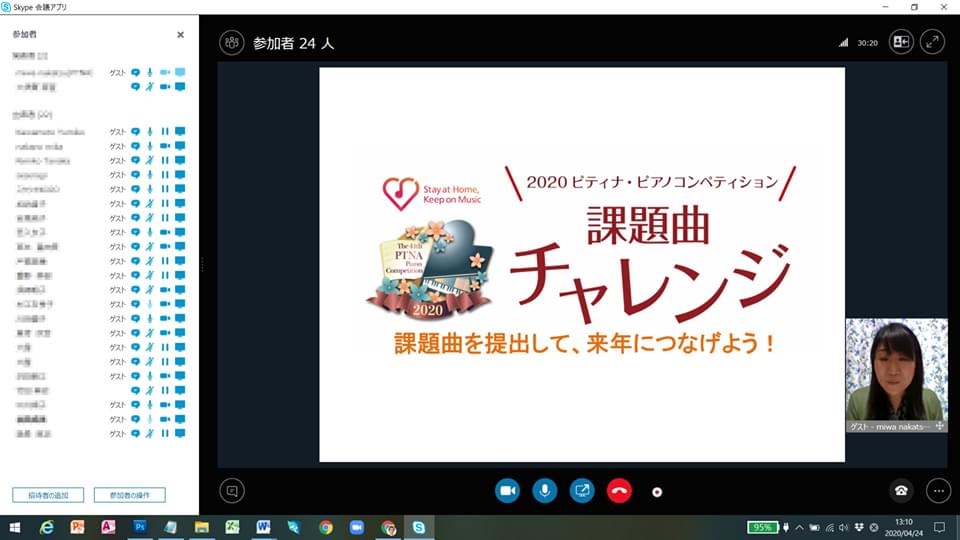Click the camera icon in the nakano mika row

tap(165, 146)
